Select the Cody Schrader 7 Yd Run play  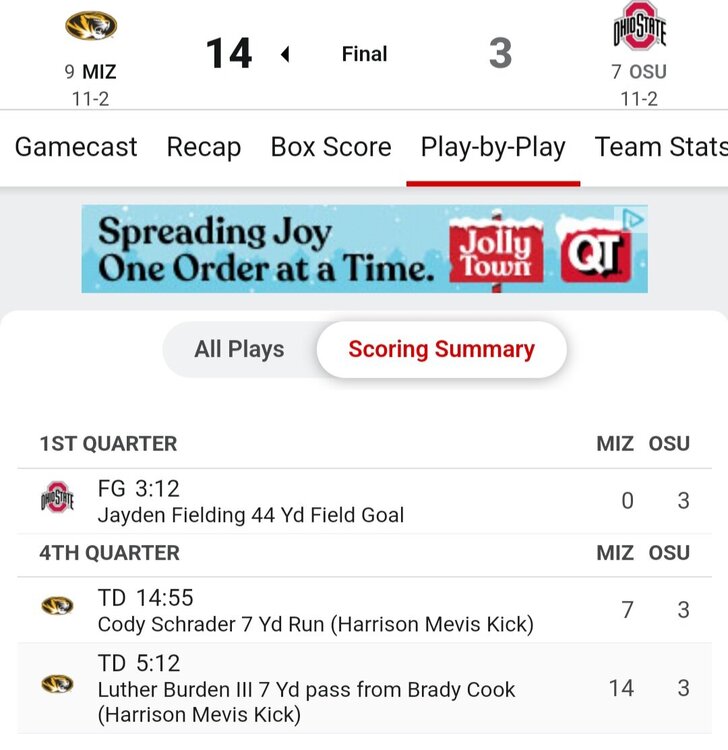click(315, 624)
